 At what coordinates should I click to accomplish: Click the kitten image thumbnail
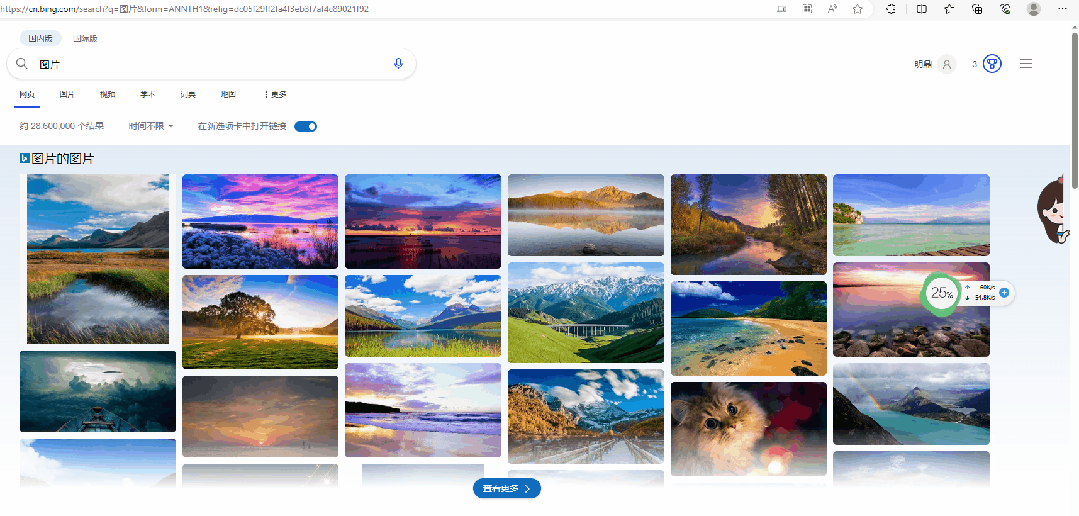[748, 428]
